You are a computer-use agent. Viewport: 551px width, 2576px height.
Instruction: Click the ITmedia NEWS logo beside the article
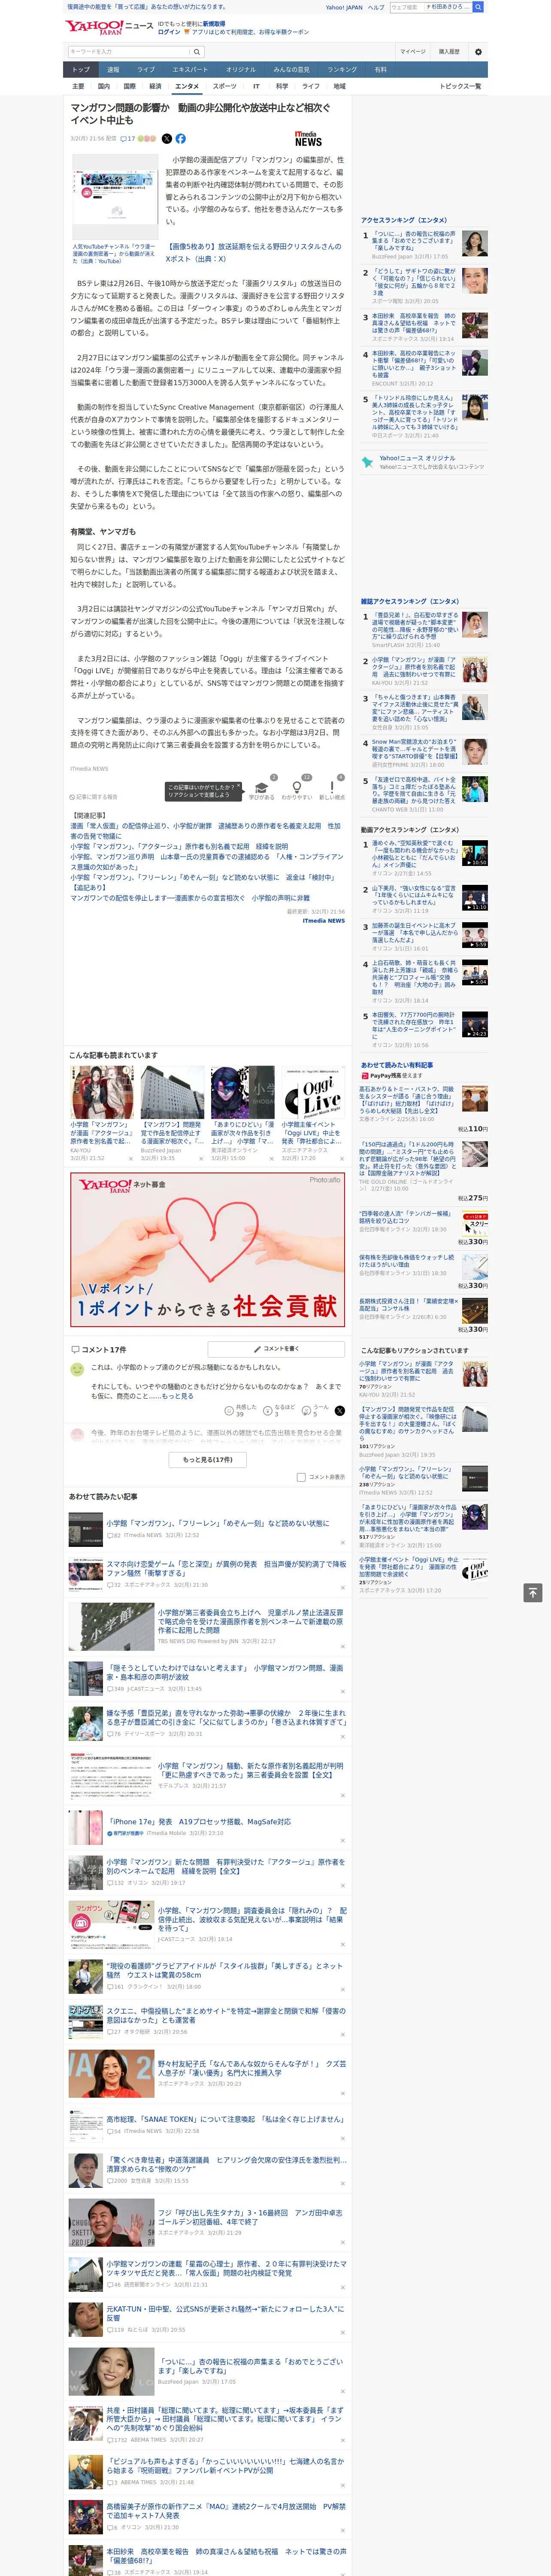tap(308, 139)
